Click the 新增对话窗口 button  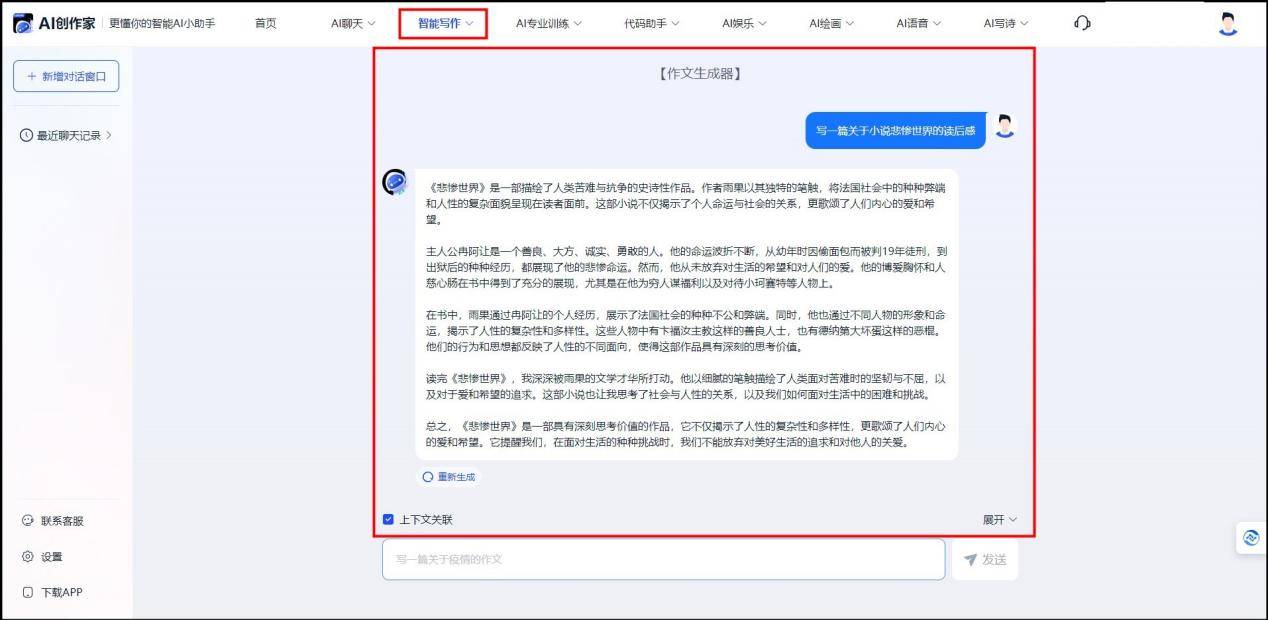66,76
